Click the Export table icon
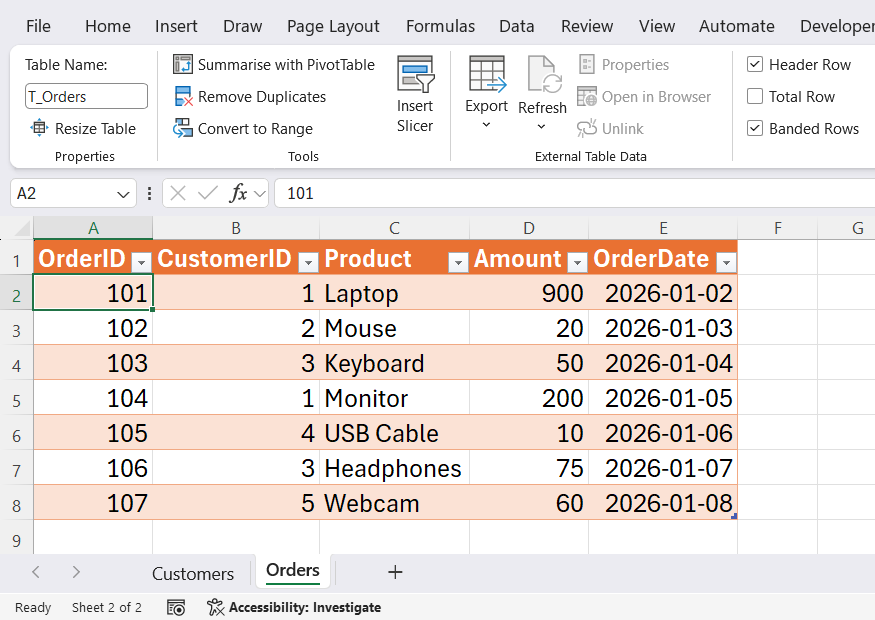Viewport: 875px width, 620px height. (487, 74)
